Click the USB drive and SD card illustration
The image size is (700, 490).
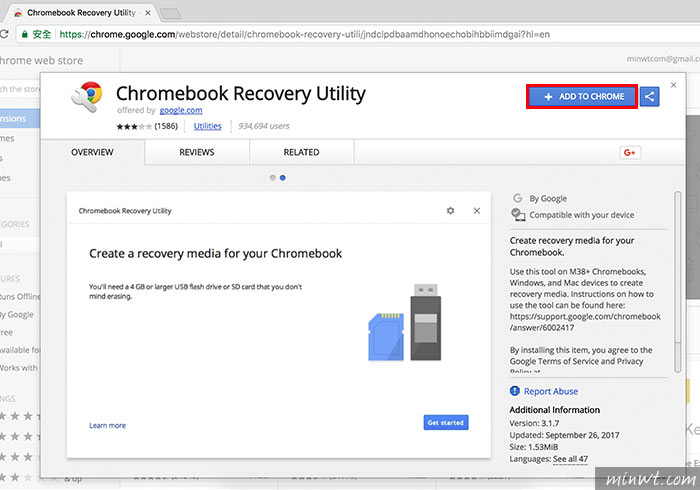coord(404,322)
